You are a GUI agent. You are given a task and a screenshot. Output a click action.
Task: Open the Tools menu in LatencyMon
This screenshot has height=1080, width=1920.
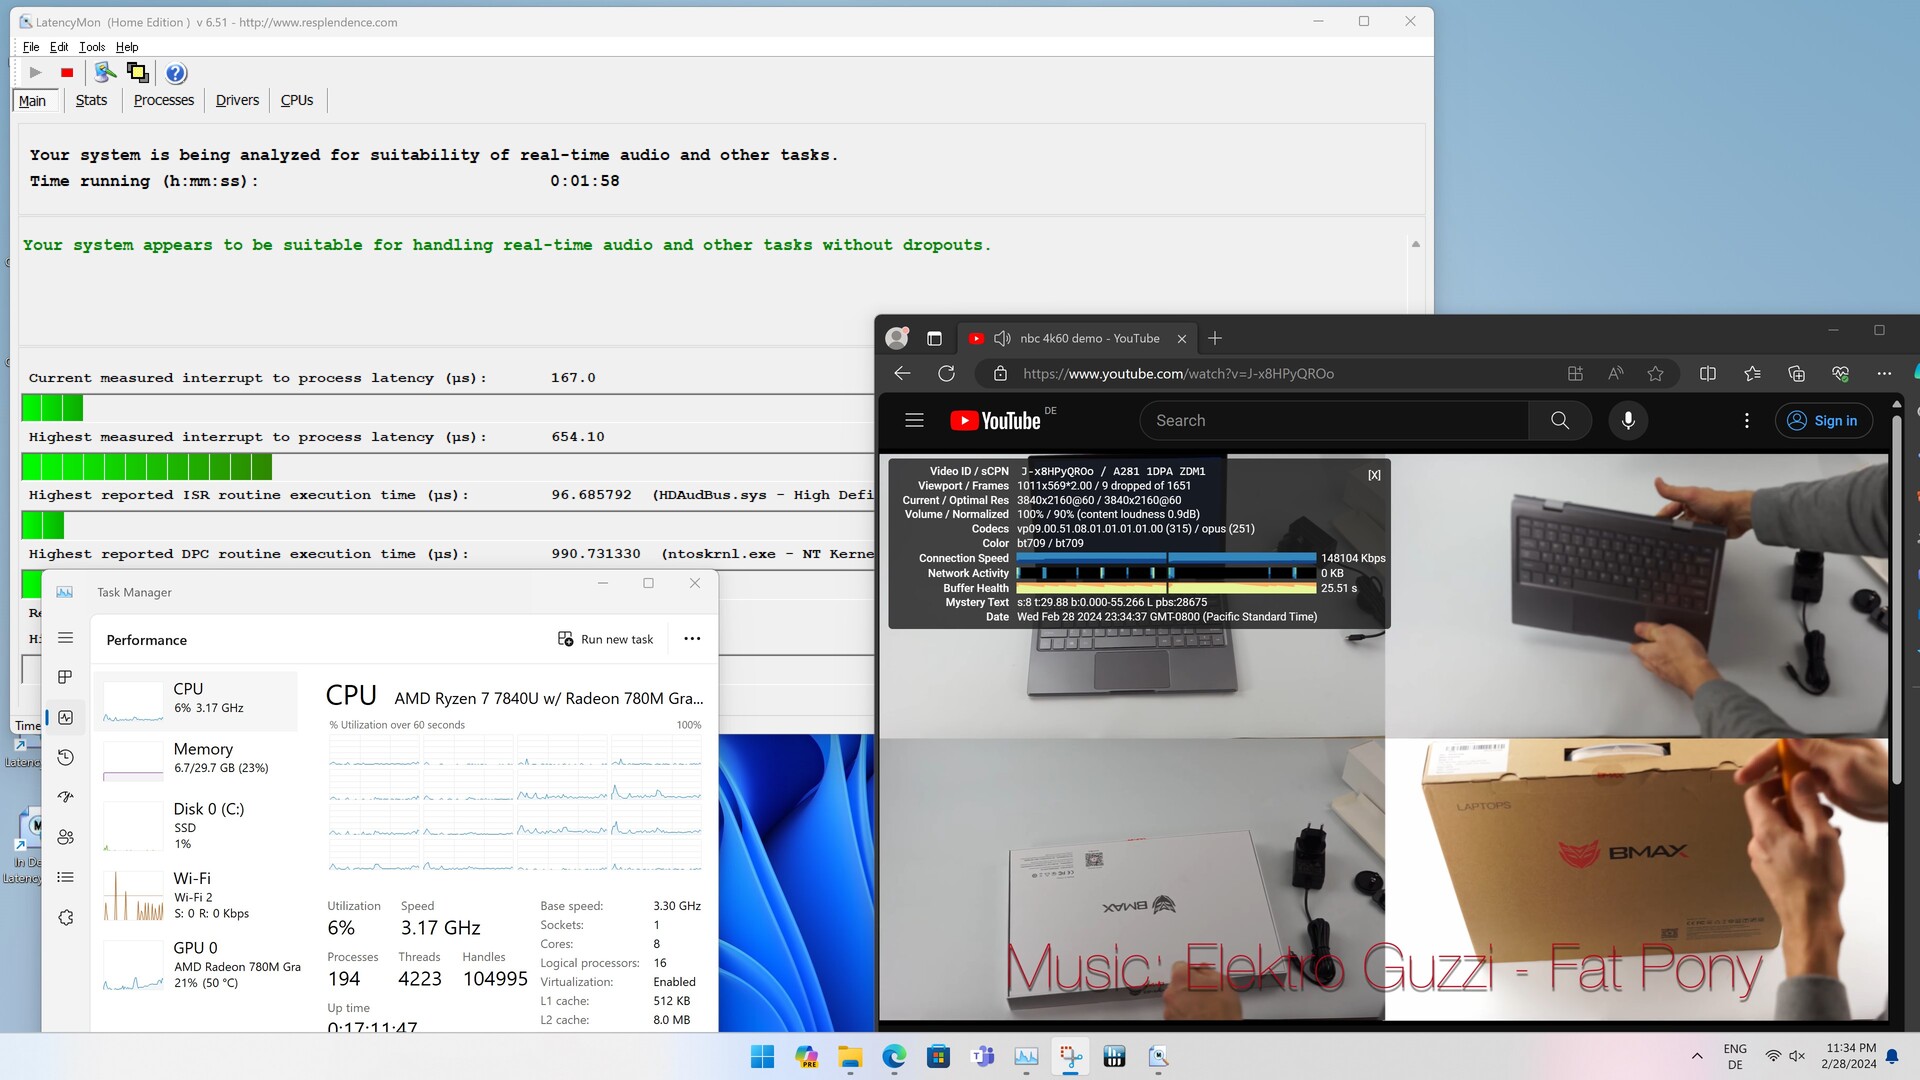point(92,47)
